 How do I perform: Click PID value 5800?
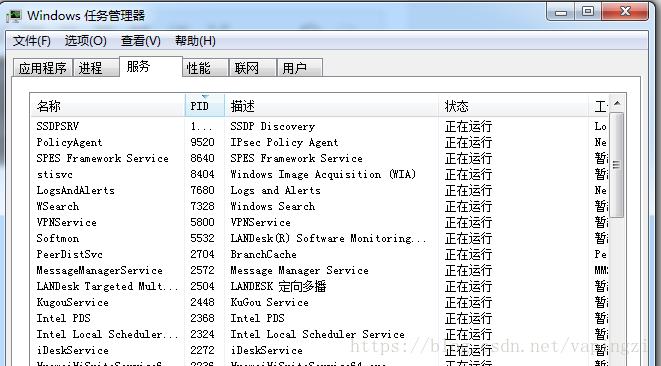click(x=202, y=223)
